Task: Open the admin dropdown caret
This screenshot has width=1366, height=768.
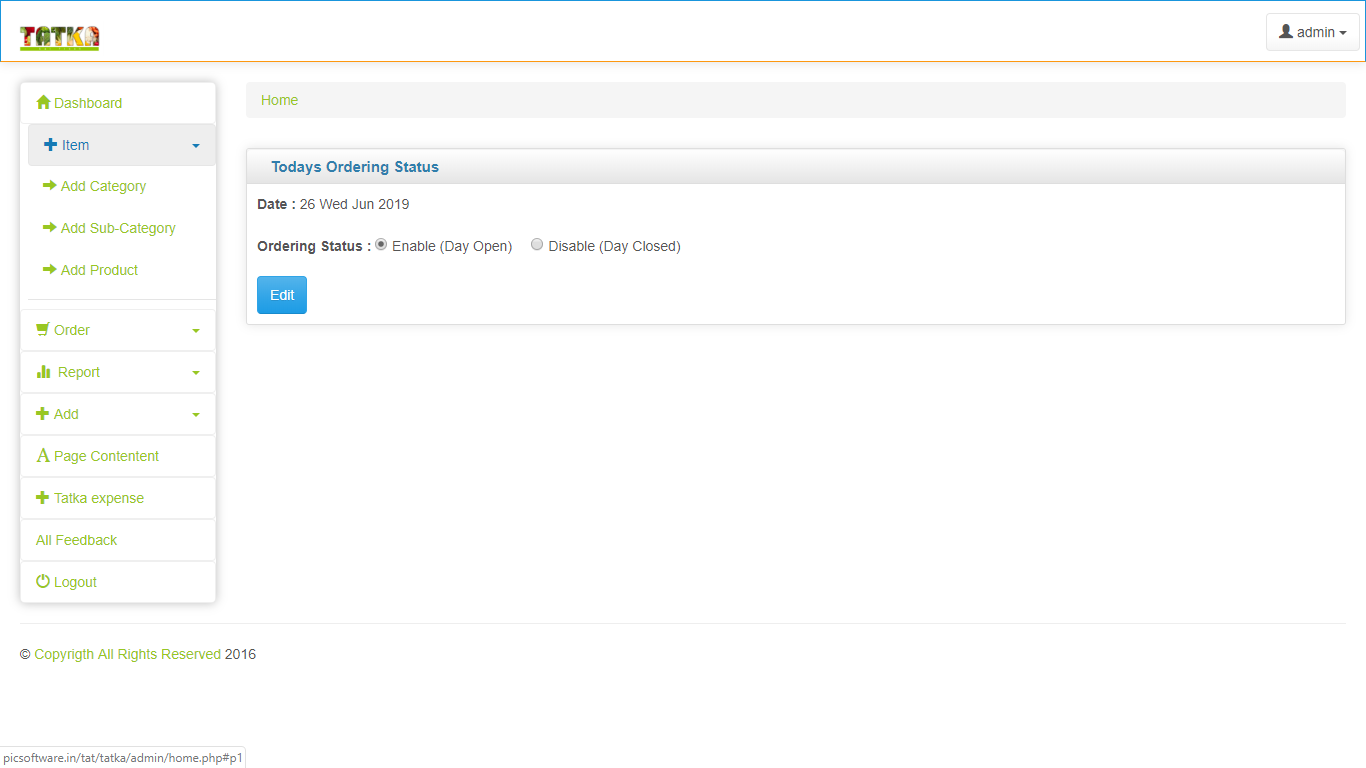Action: (x=1343, y=34)
